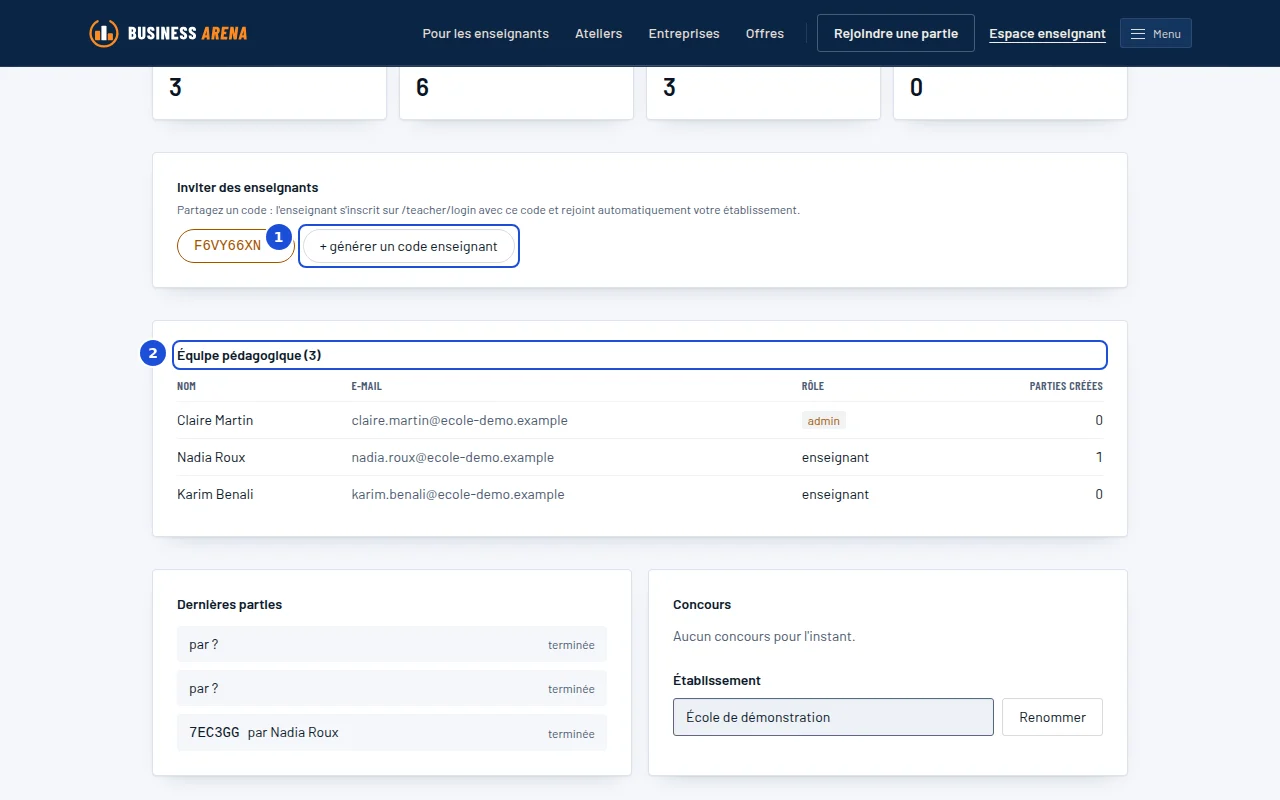The width and height of the screenshot is (1280, 800).
Task: Open the Pour les enseignants nav item
Action: pyautogui.click(x=486, y=34)
